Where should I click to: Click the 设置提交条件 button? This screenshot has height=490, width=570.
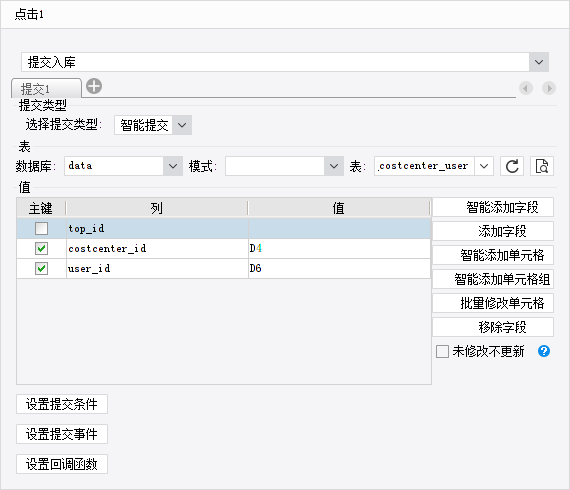(x=62, y=404)
